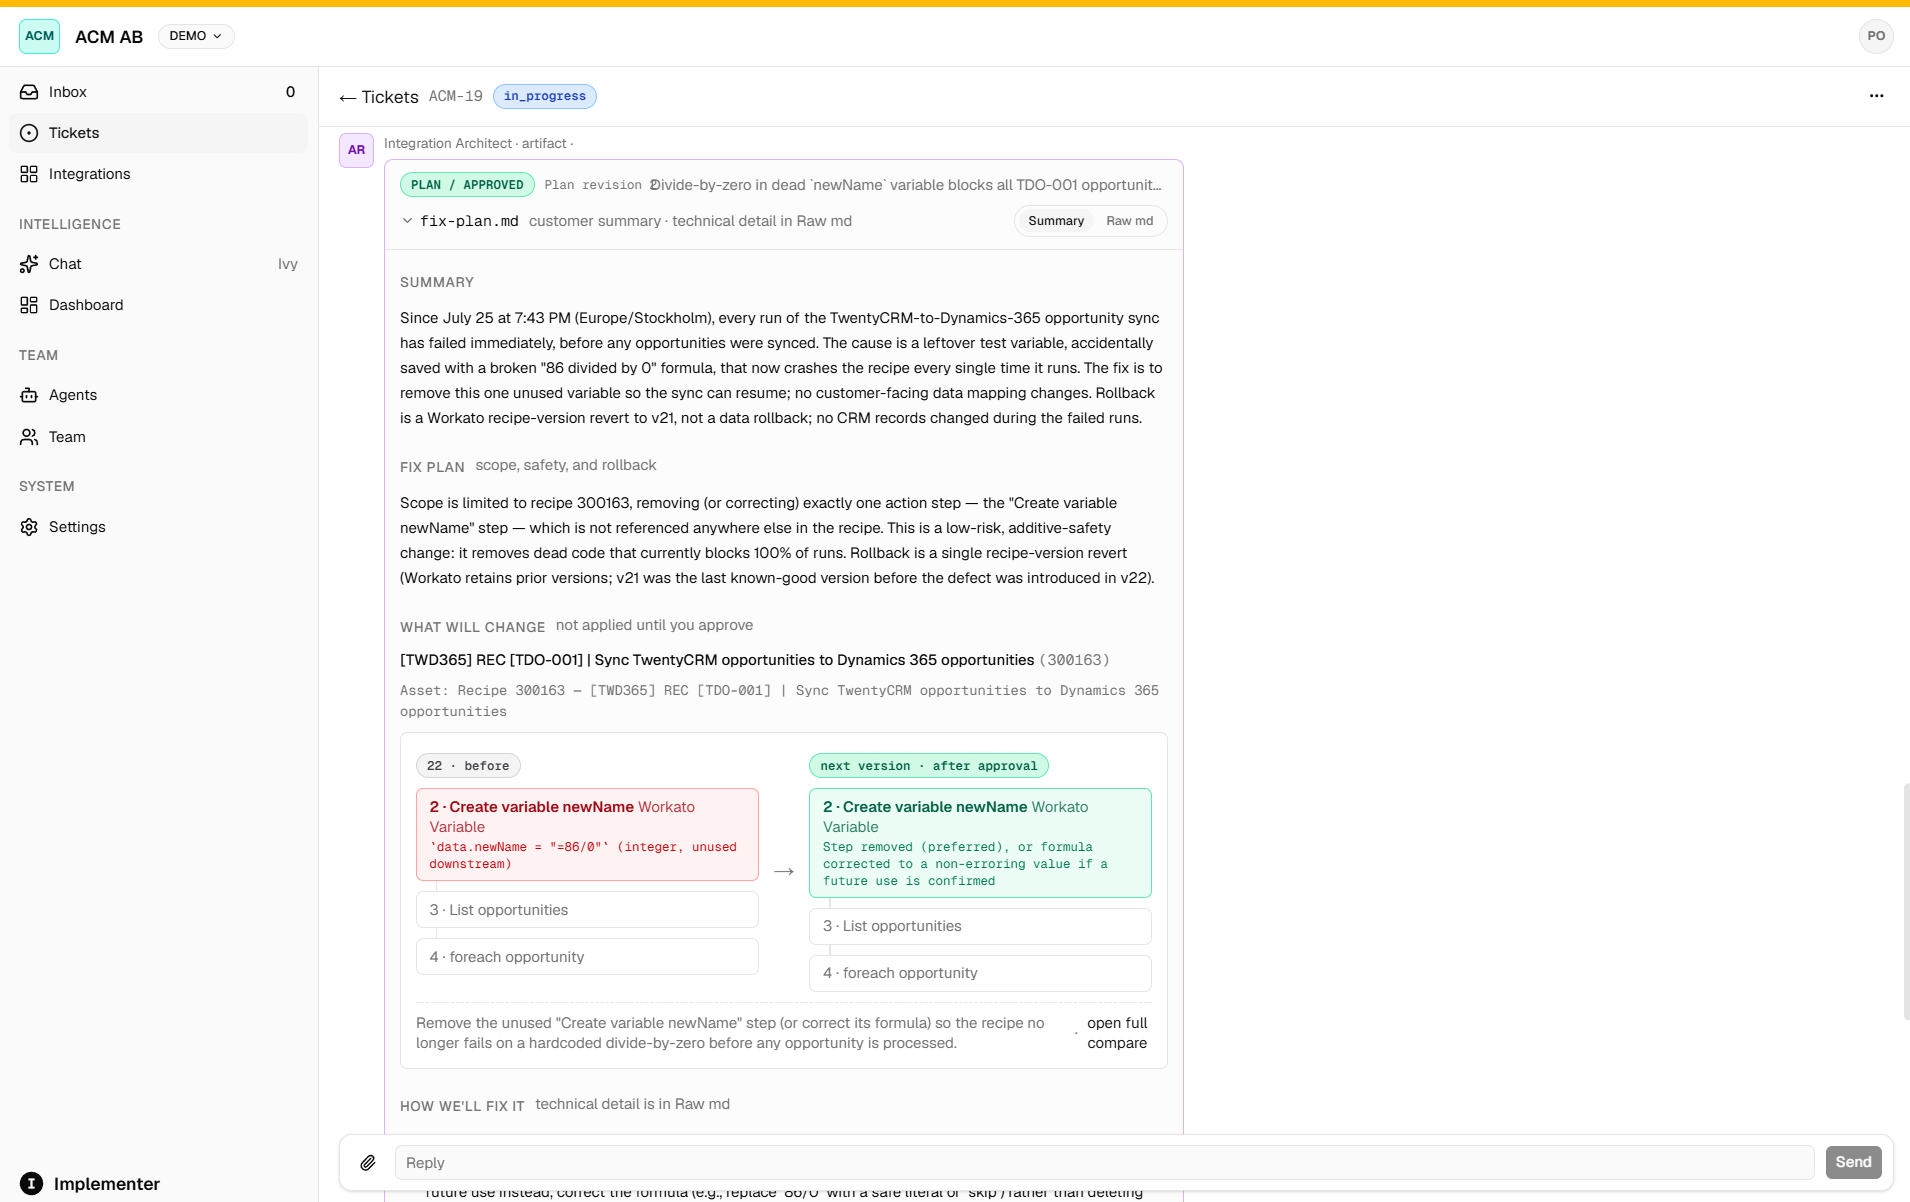Click the Agents robot icon

(29, 395)
